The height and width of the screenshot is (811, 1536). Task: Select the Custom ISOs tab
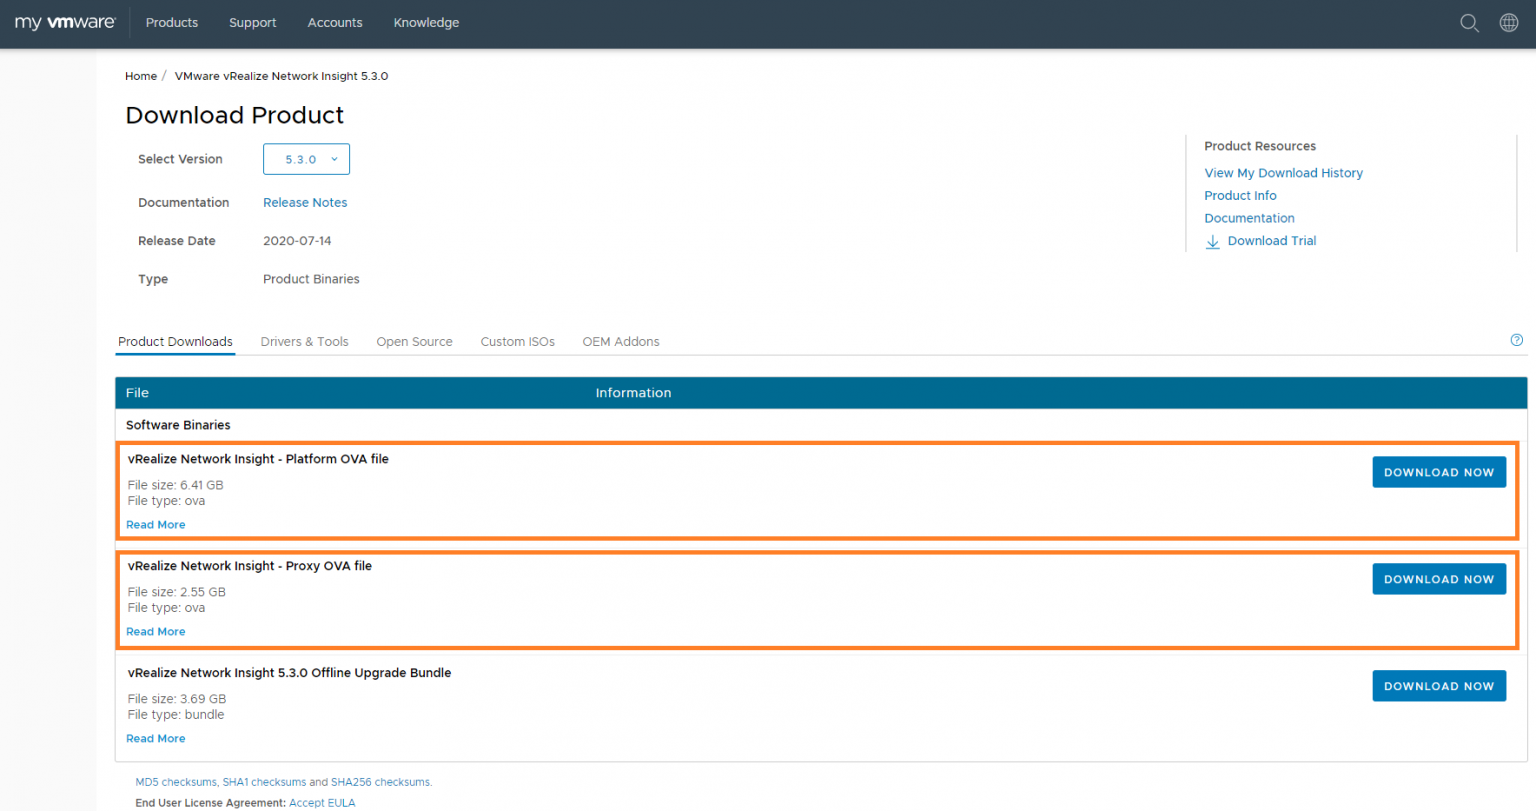click(517, 341)
